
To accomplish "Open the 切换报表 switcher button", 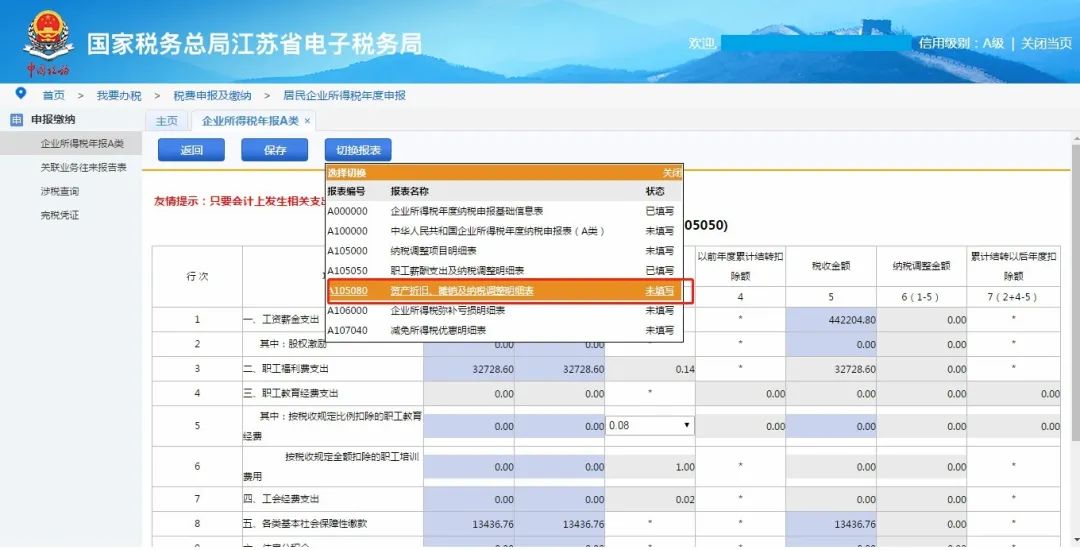I will (x=358, y=150).
